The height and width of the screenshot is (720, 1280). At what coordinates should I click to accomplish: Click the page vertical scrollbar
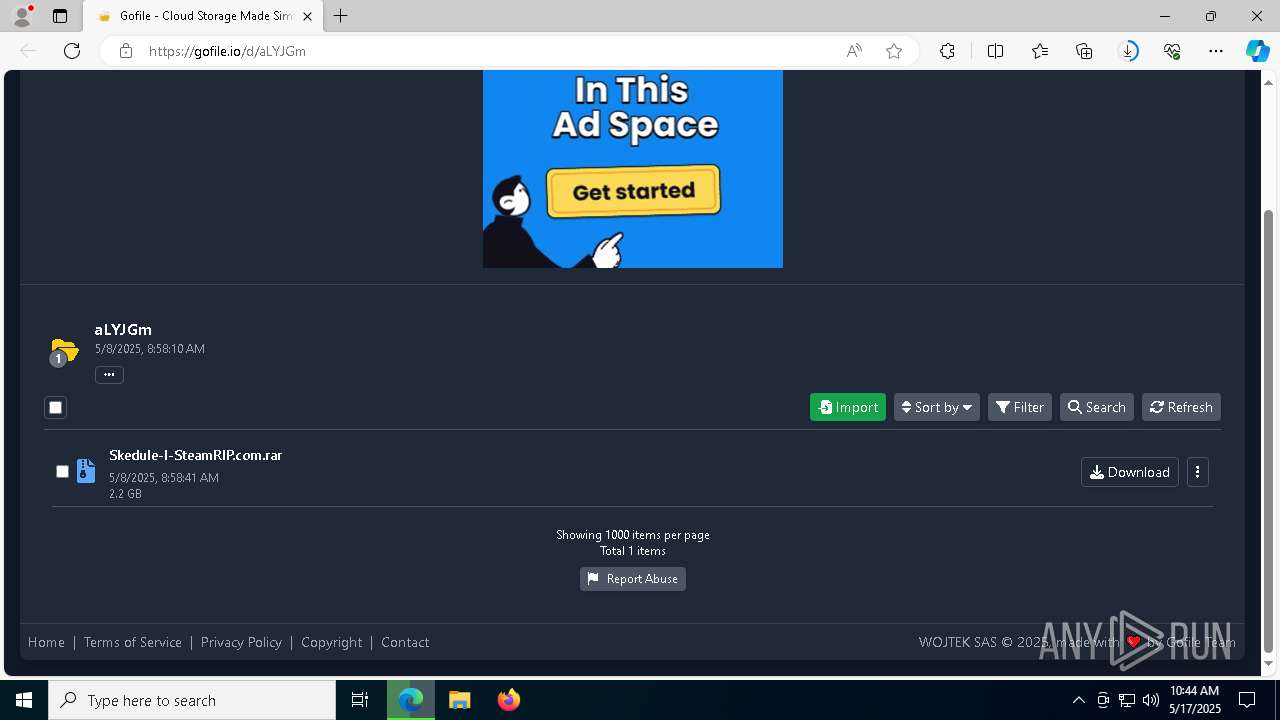[1269, 430]
